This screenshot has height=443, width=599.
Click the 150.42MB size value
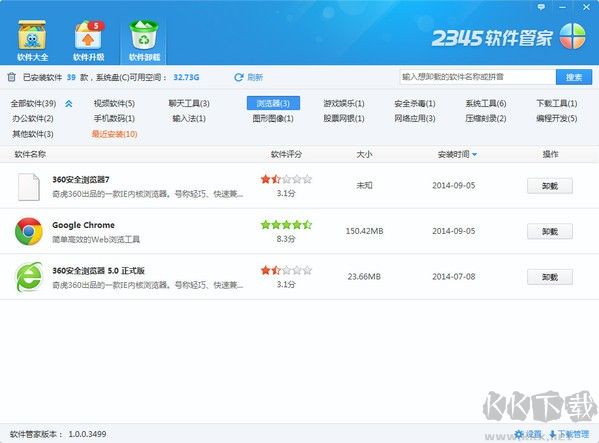pyautogui.click(x=364, y=231)
